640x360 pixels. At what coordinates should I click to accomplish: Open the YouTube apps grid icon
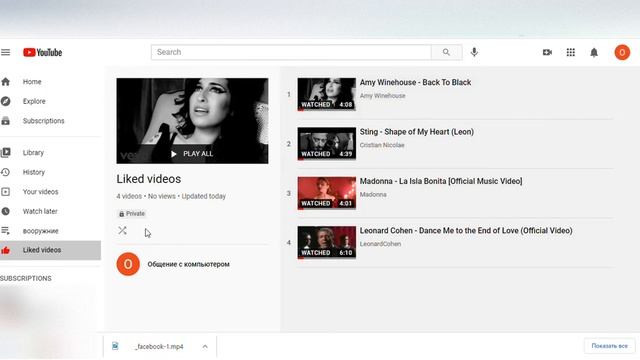(571, 52)
